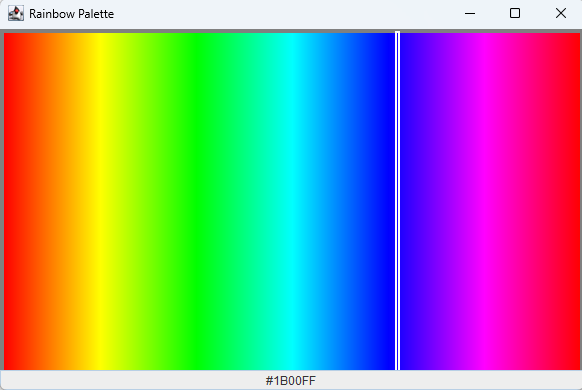The width and height of the screenshot is (582, 390).
Task: Minimize the Rainbow Palette window
Action: point(470,13)
